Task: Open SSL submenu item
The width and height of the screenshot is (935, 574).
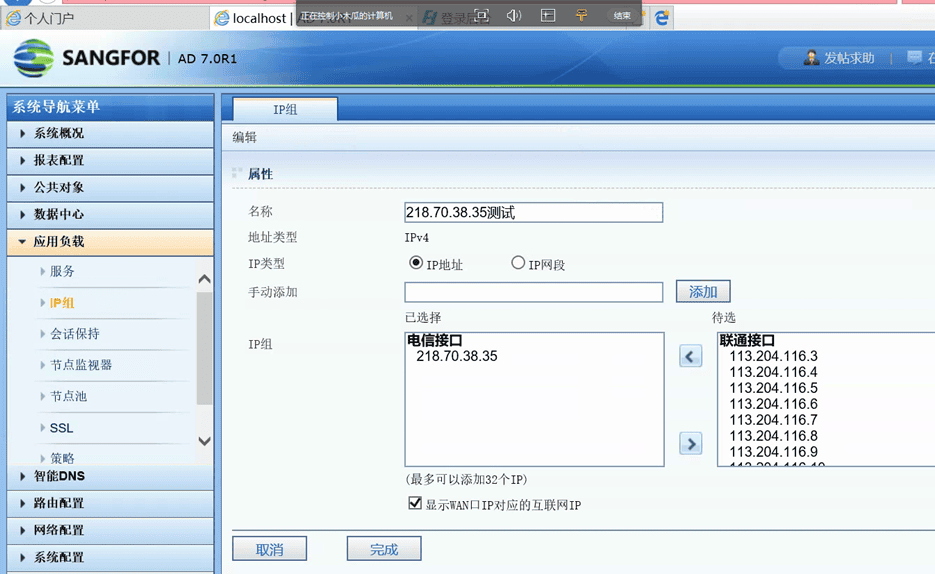Action: pyautogui.click(x=61, y=428)
